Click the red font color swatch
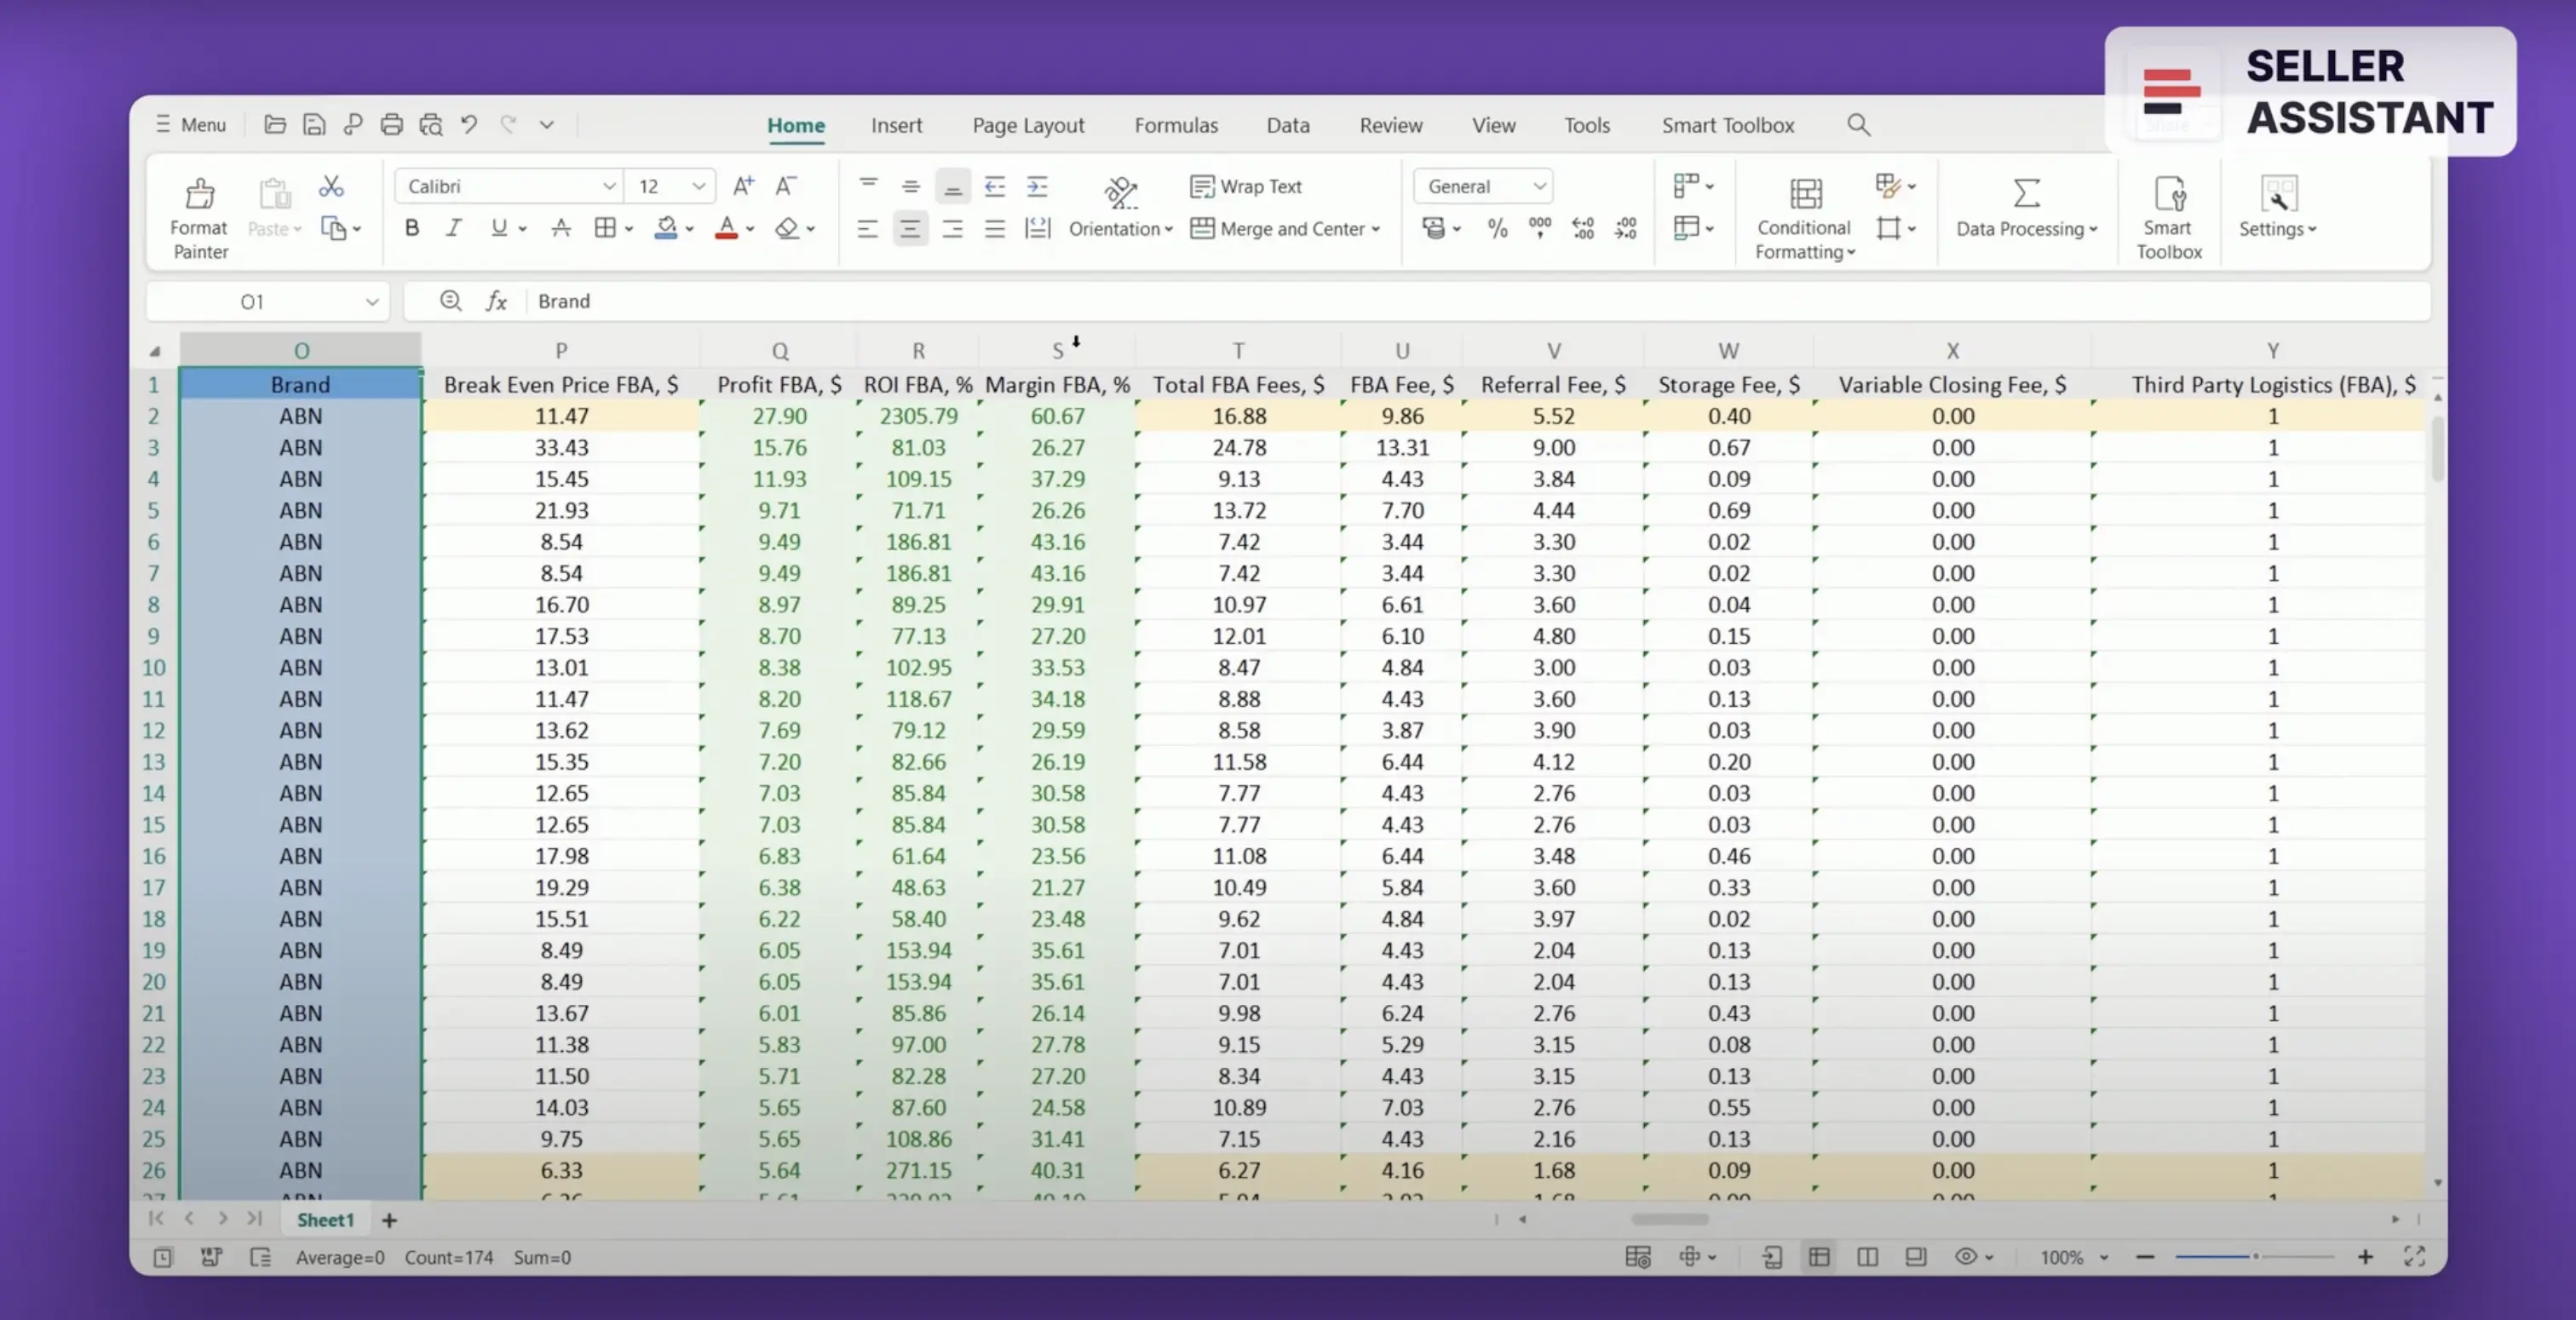 coord(727,229)
